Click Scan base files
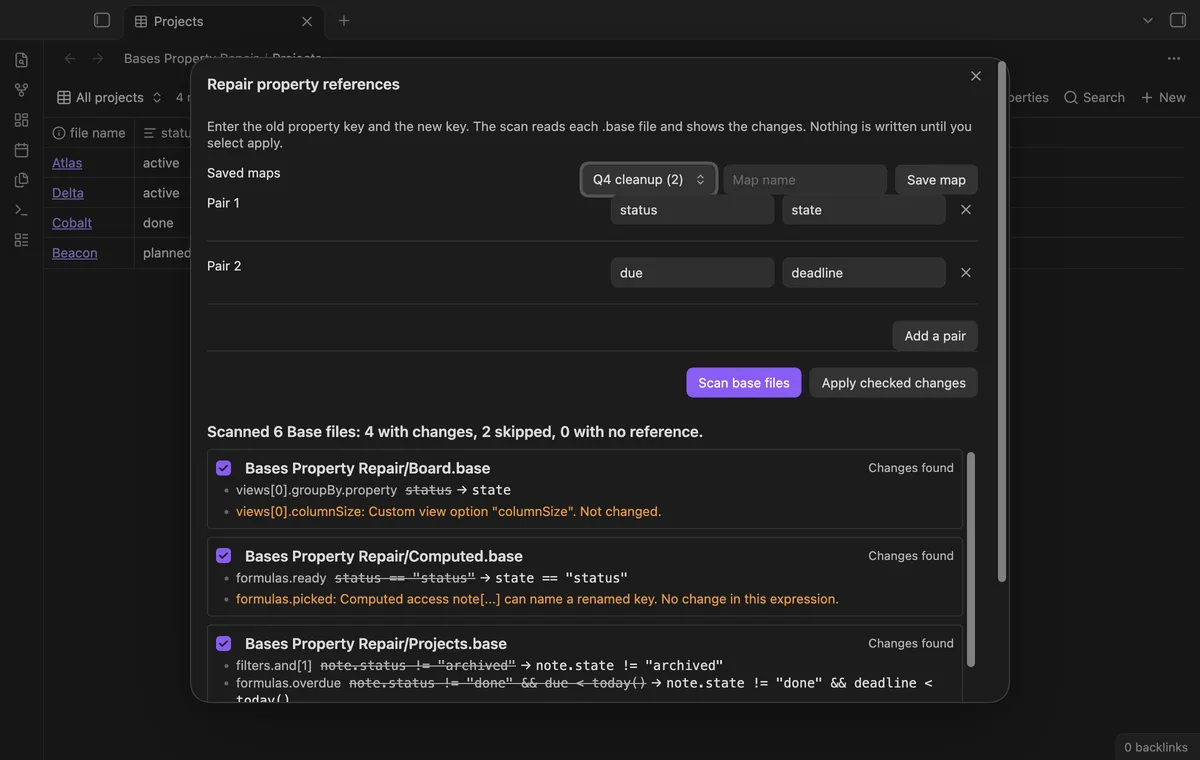This screenshot has height=760, width=1200. point(744,383)
